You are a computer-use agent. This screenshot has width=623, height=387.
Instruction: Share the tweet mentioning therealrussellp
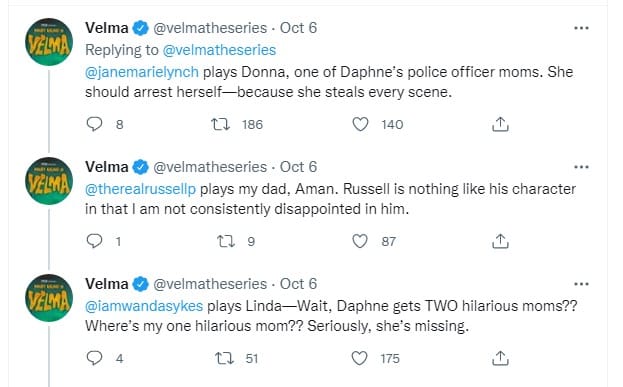click(x=500, y=241)
